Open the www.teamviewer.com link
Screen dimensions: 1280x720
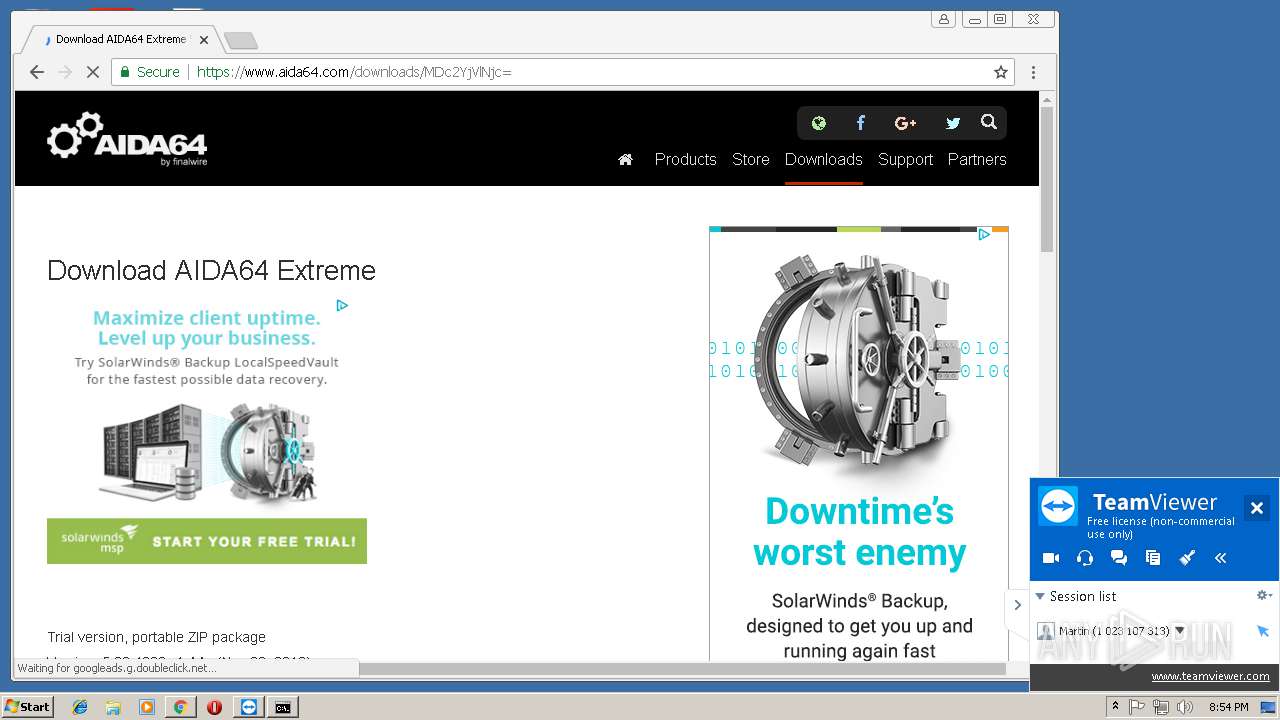point(1210,676)
